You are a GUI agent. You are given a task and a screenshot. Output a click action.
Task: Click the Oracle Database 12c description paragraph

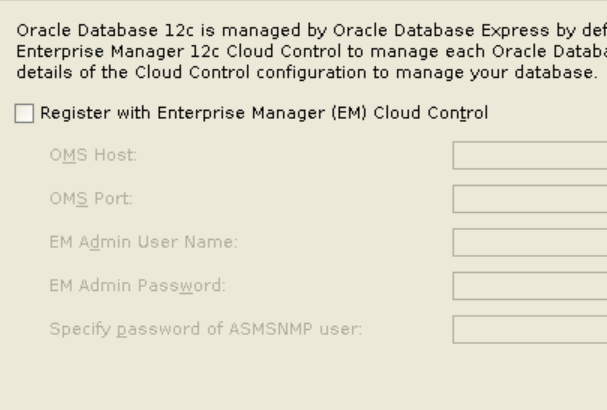coord(312,51)
